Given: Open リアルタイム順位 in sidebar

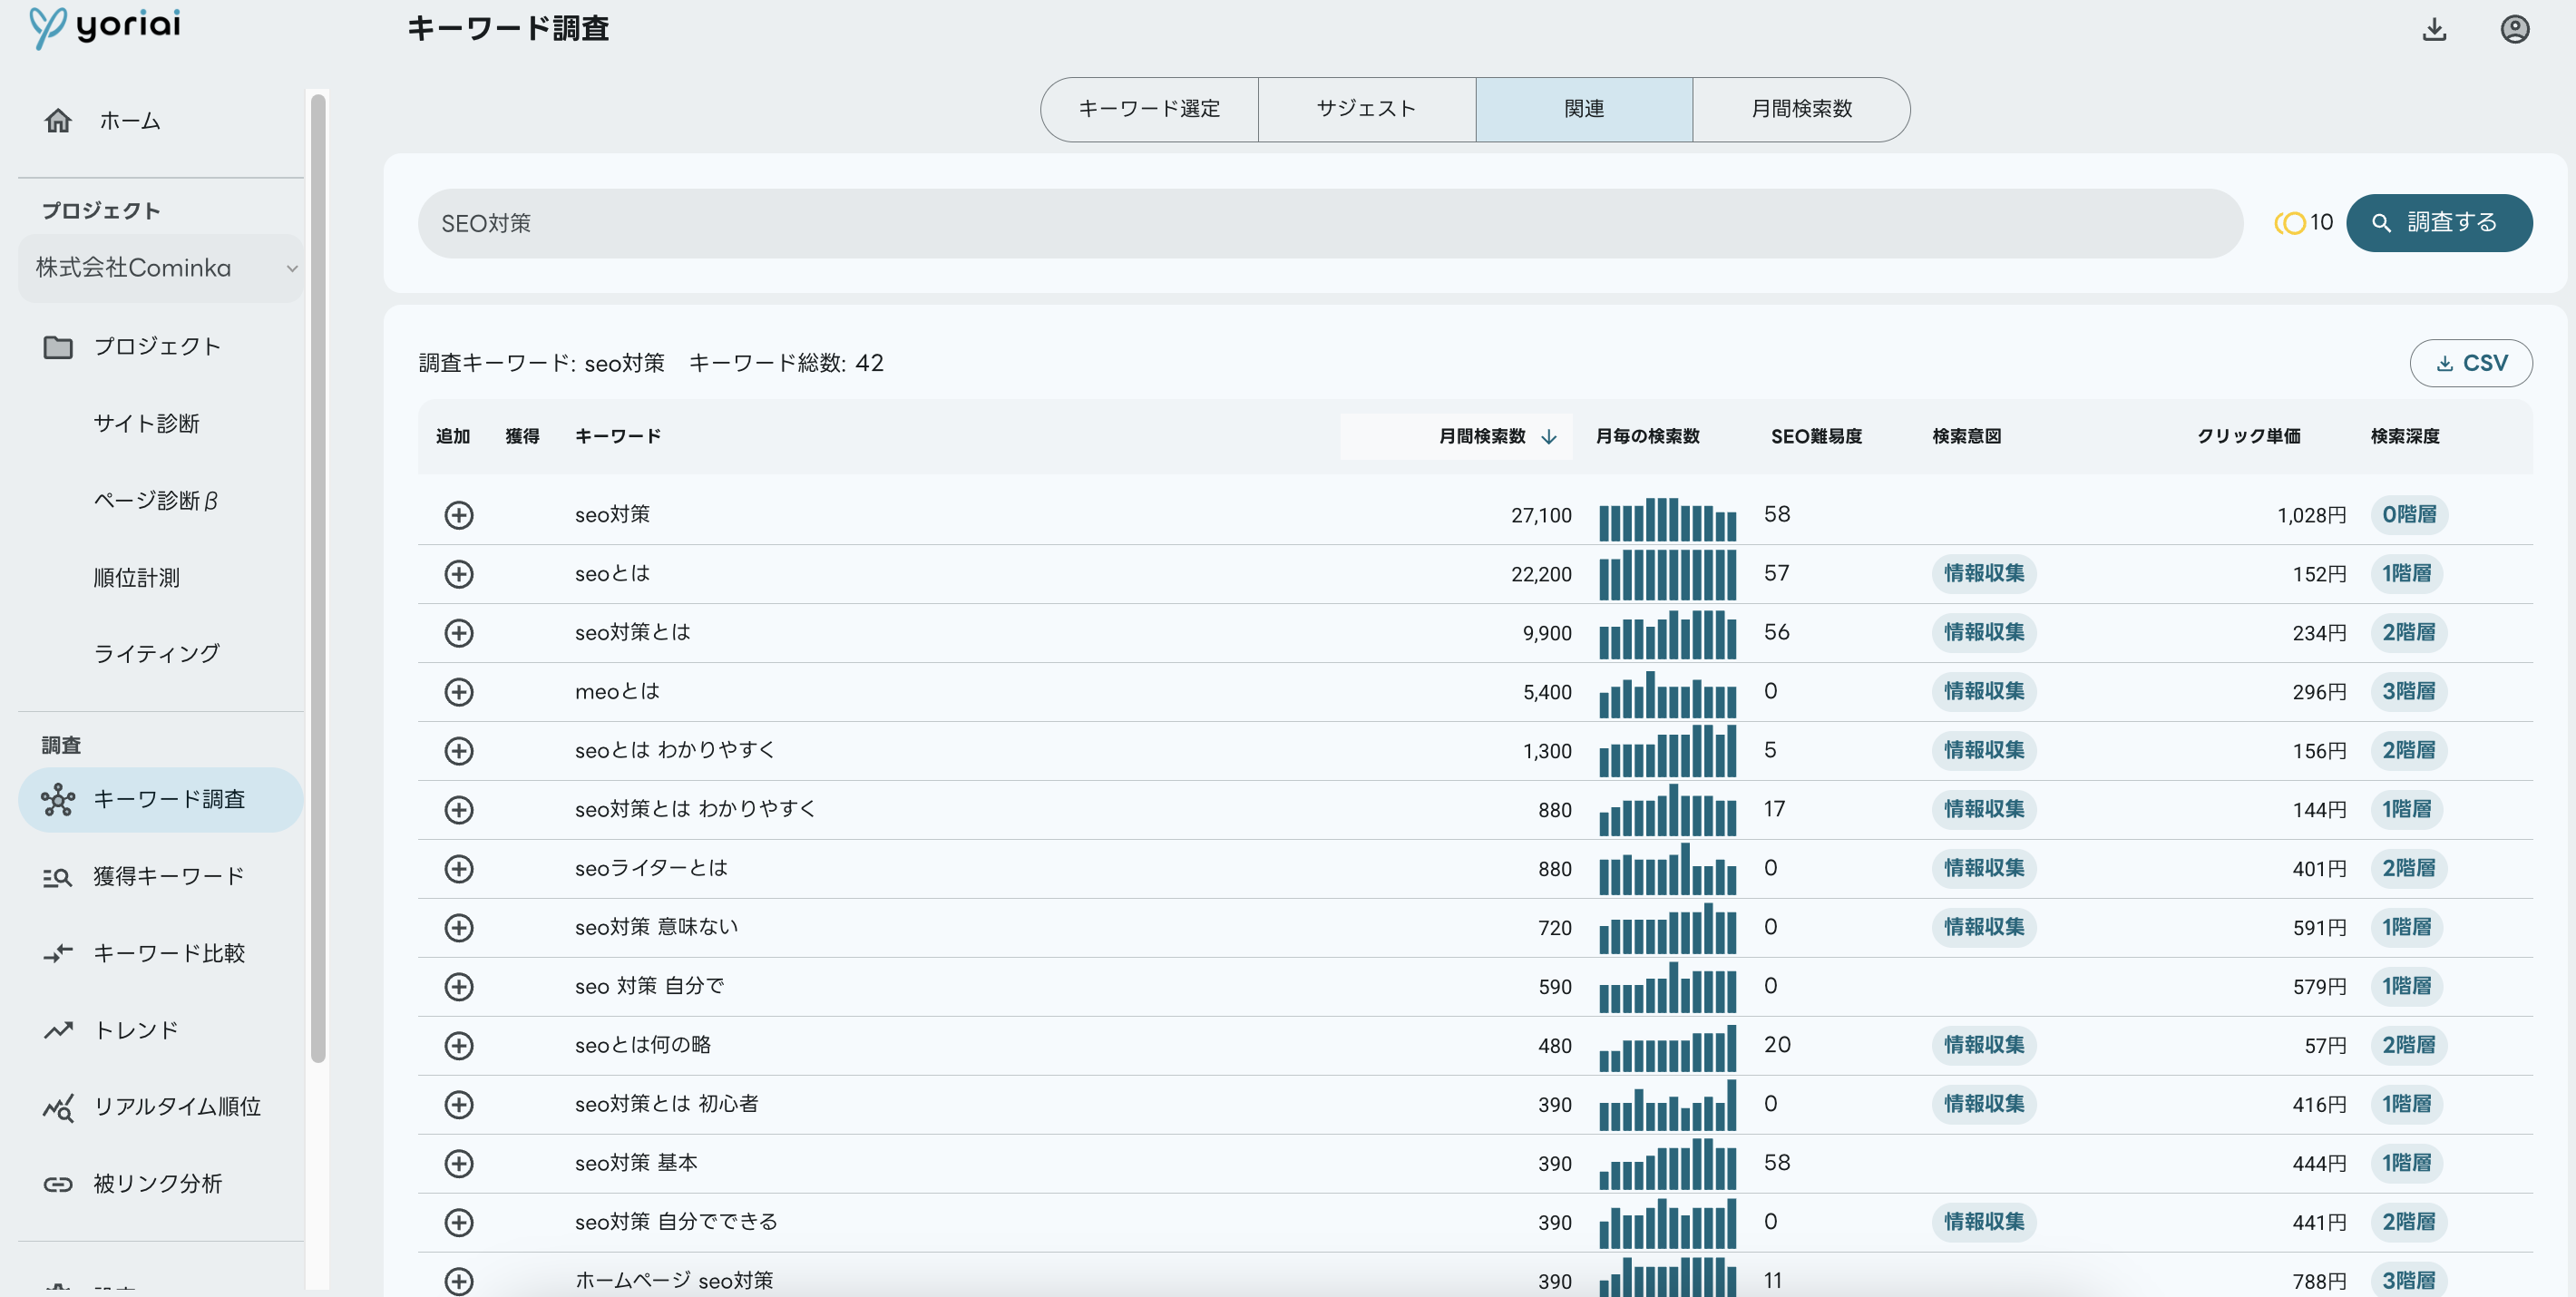Looking at the screenshot, I should click(x=160, y=1106).
